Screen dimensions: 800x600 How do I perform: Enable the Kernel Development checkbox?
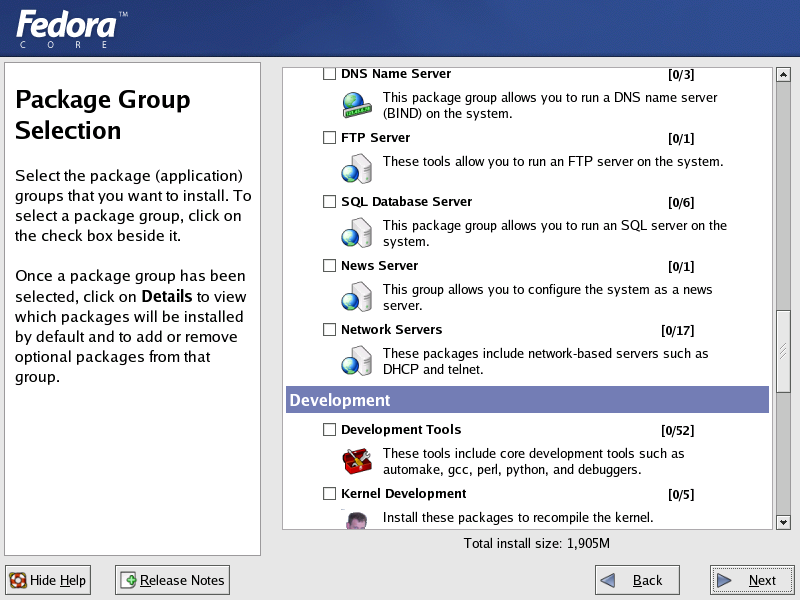(x=330, y=493)
